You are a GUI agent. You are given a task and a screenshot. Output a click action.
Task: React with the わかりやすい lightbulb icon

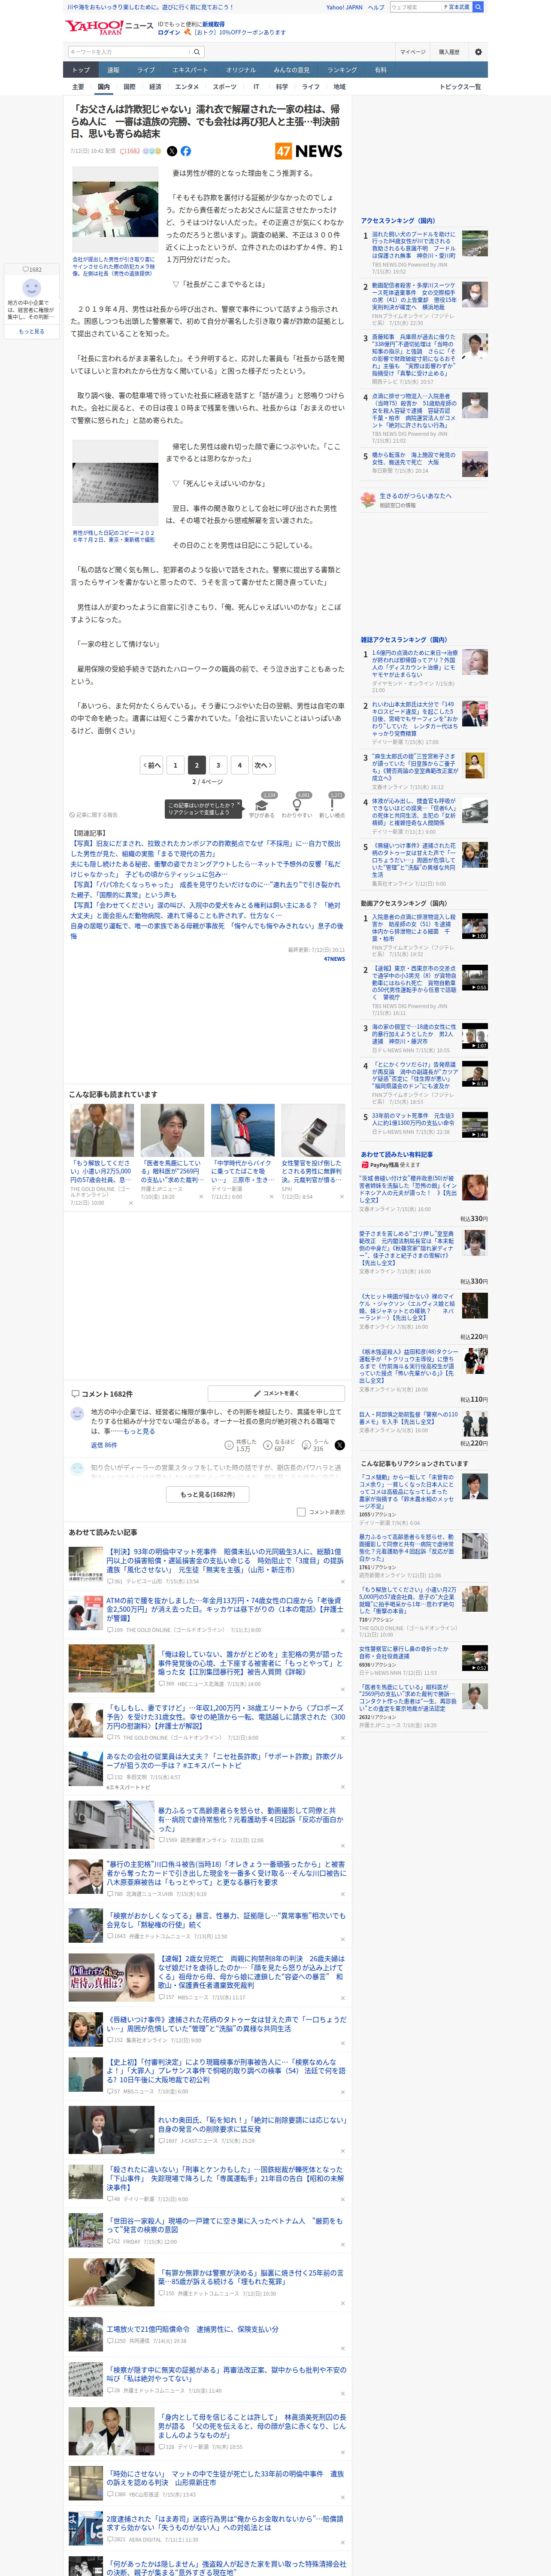[x=297, y=806]
